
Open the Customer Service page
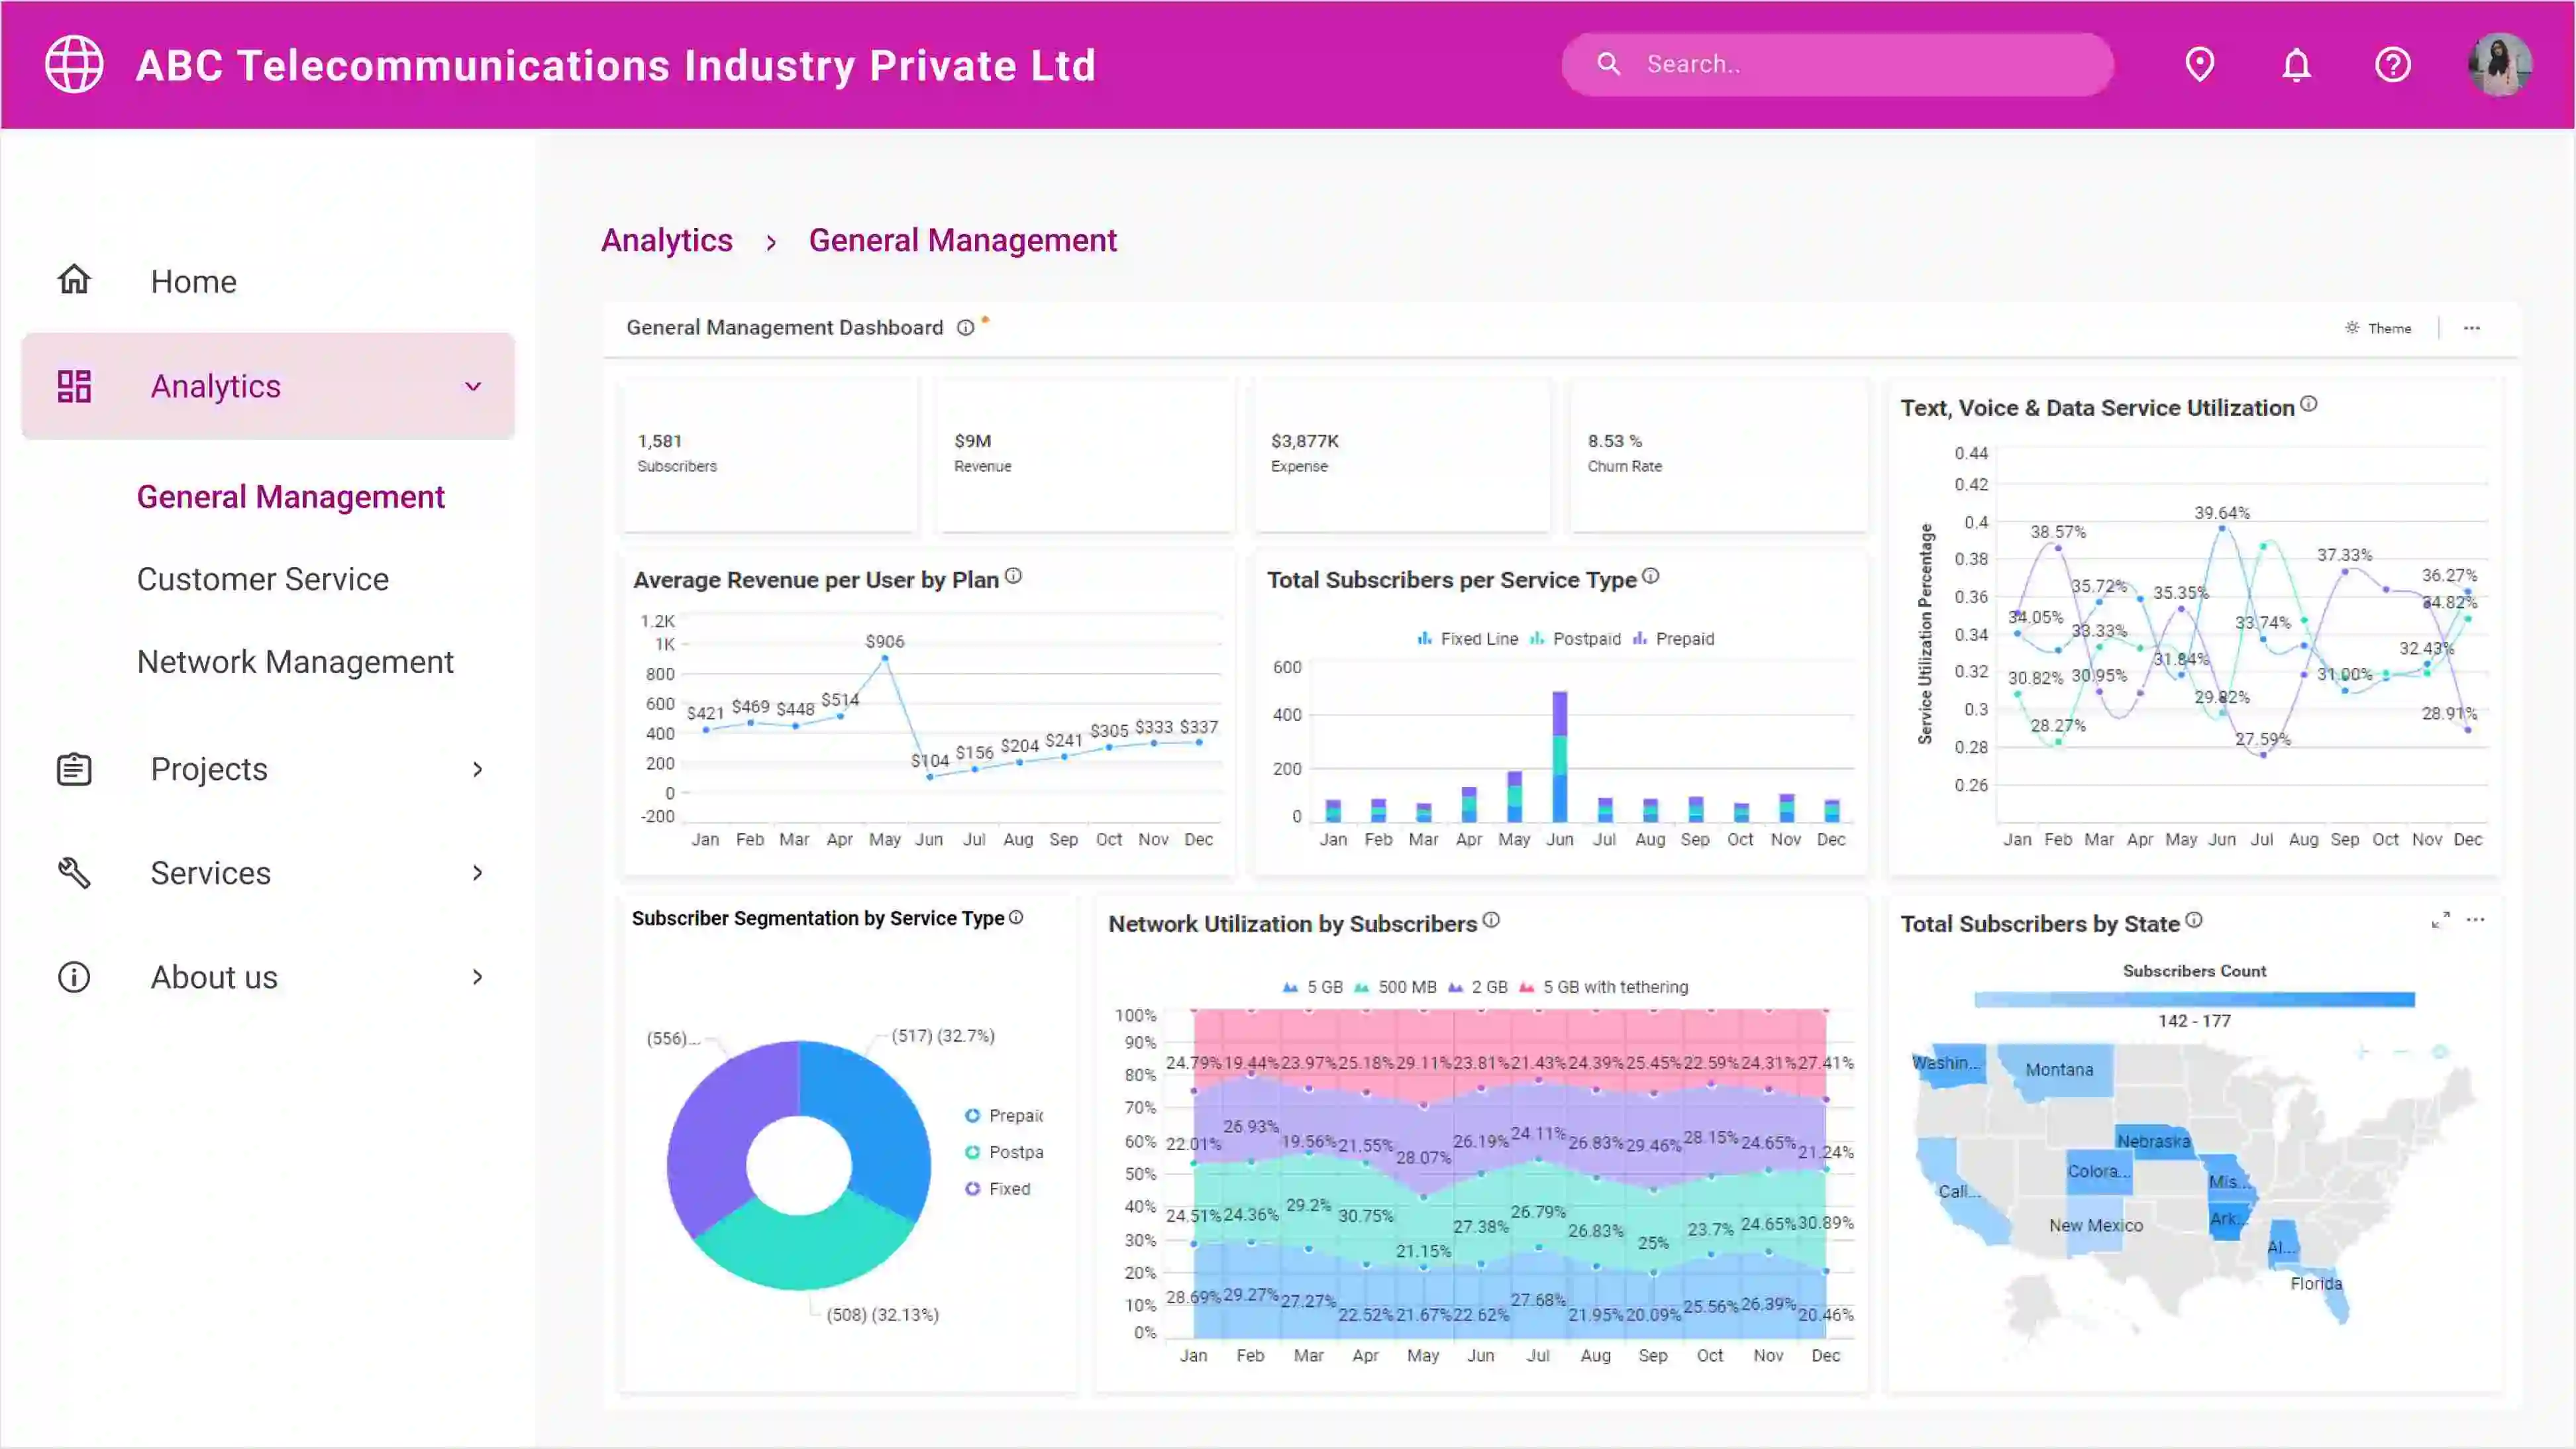pos(263,578)
